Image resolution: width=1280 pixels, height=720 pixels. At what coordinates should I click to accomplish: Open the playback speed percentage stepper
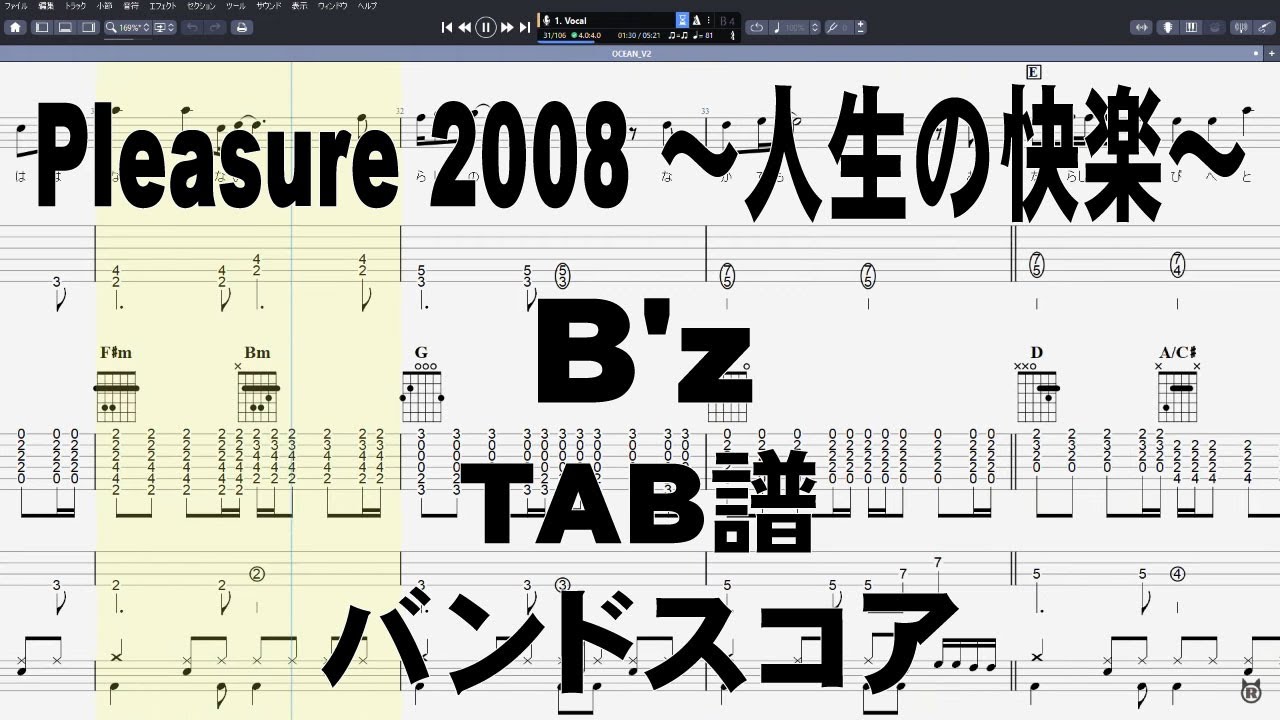815,27
